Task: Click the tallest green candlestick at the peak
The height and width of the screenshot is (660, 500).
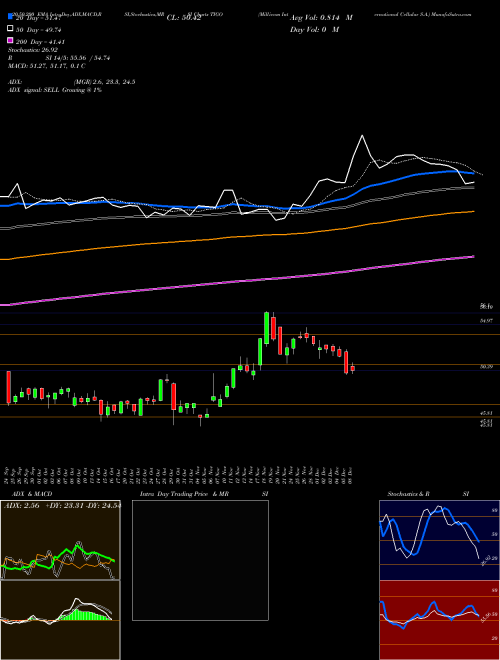Action: (266, 328)
